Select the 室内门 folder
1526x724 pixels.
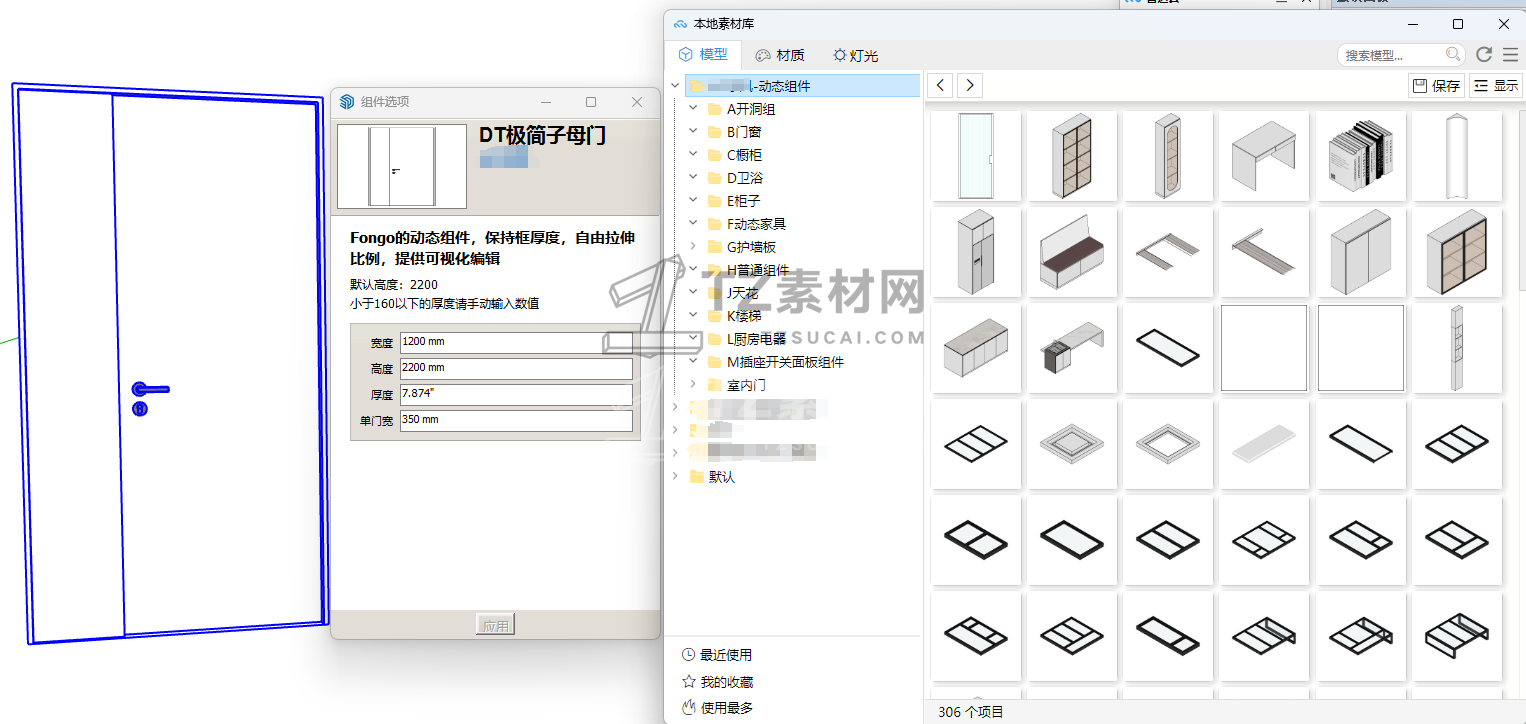pos(736,385)
